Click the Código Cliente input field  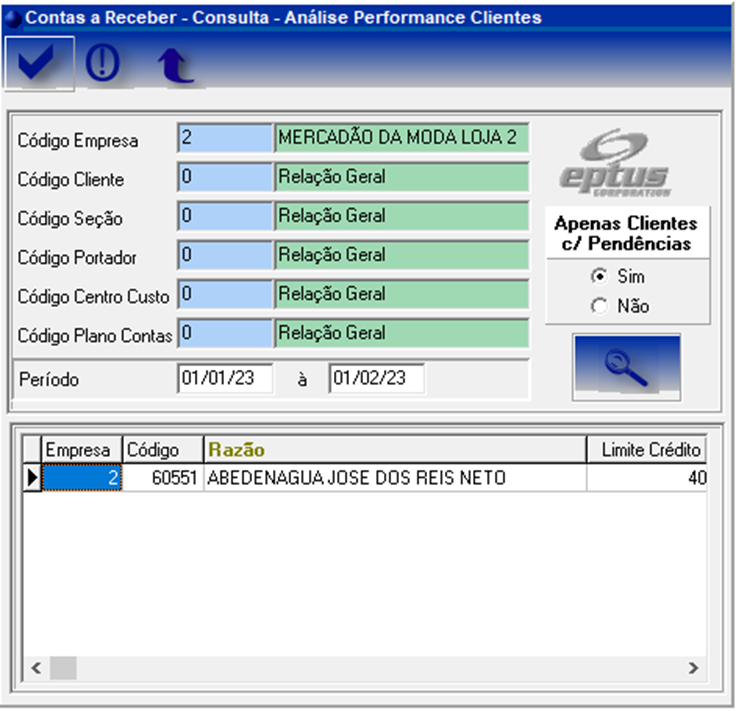tap(224, 178)
